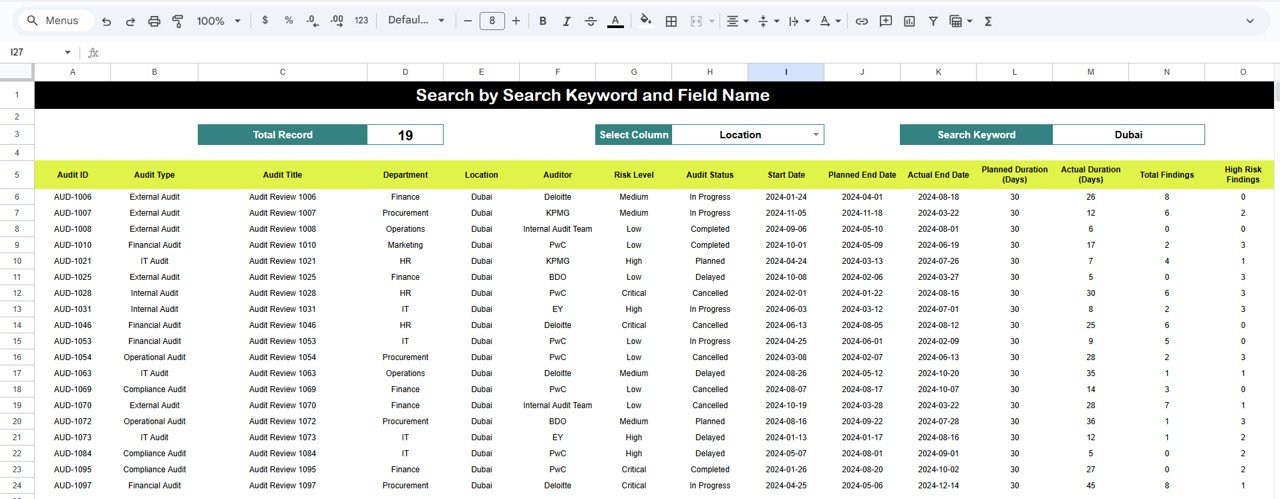Viewport: 1280px width, 499px height.
Task: Click the Search Keyword cell containing Dubai
Action: coord(1128,135)
